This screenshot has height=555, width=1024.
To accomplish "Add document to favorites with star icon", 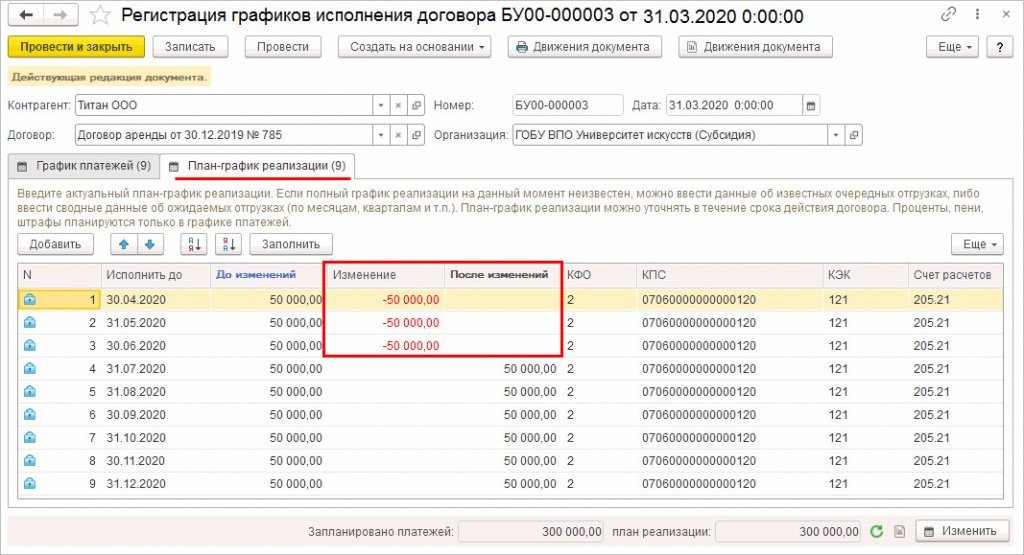I will tap(100, 16).
